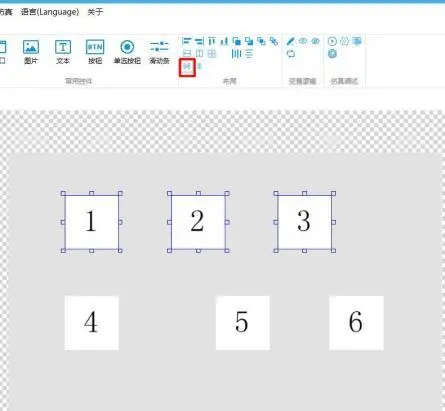445x411 pixels.
Task: Distribute widgets vertically with horizontal-lines icon
Action: point(249,54)
